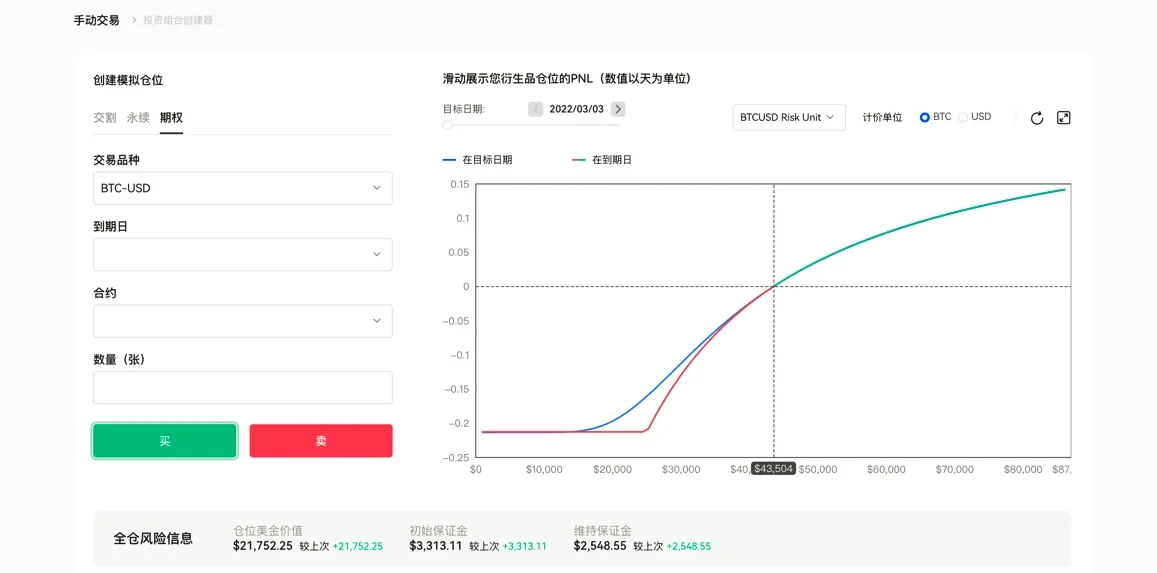Click the red 卖 sell button
Screen dimensions: 1157x573
(x=321, y=441)
